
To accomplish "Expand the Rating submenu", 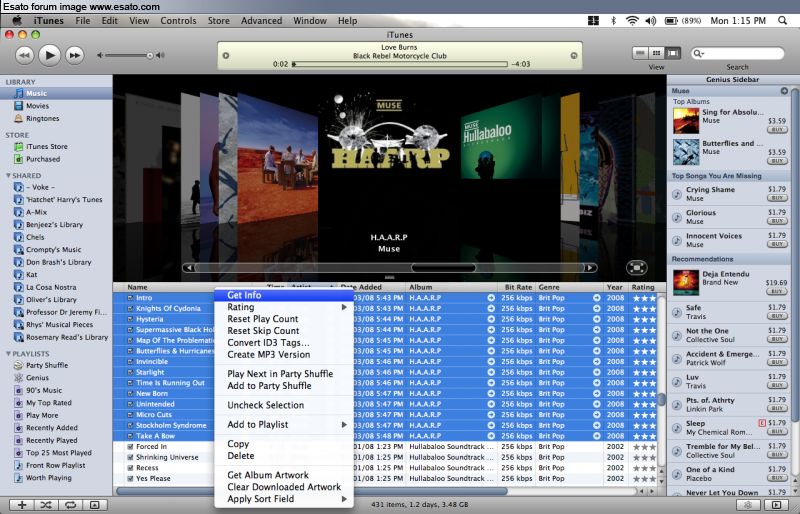I will coord(284,307).
